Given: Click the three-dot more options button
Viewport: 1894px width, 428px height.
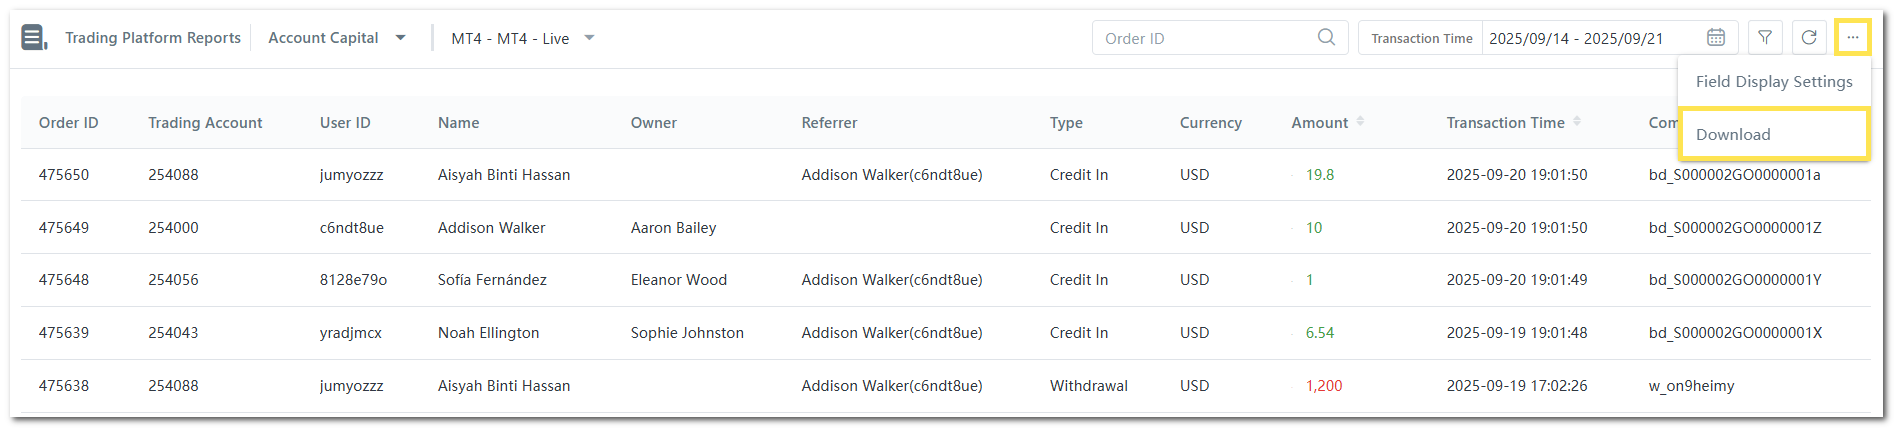Looking at the screenshot, I should click(x=1852, y=38).
